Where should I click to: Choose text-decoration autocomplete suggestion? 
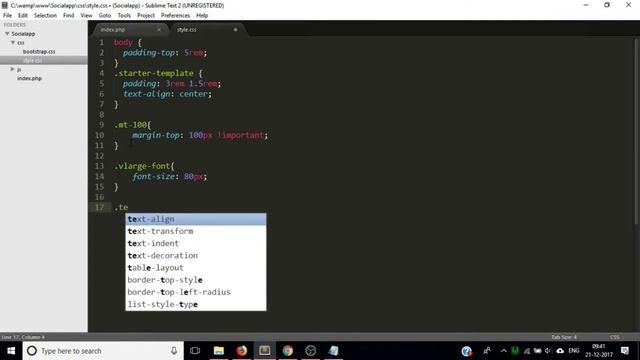[x=196, y=256]
